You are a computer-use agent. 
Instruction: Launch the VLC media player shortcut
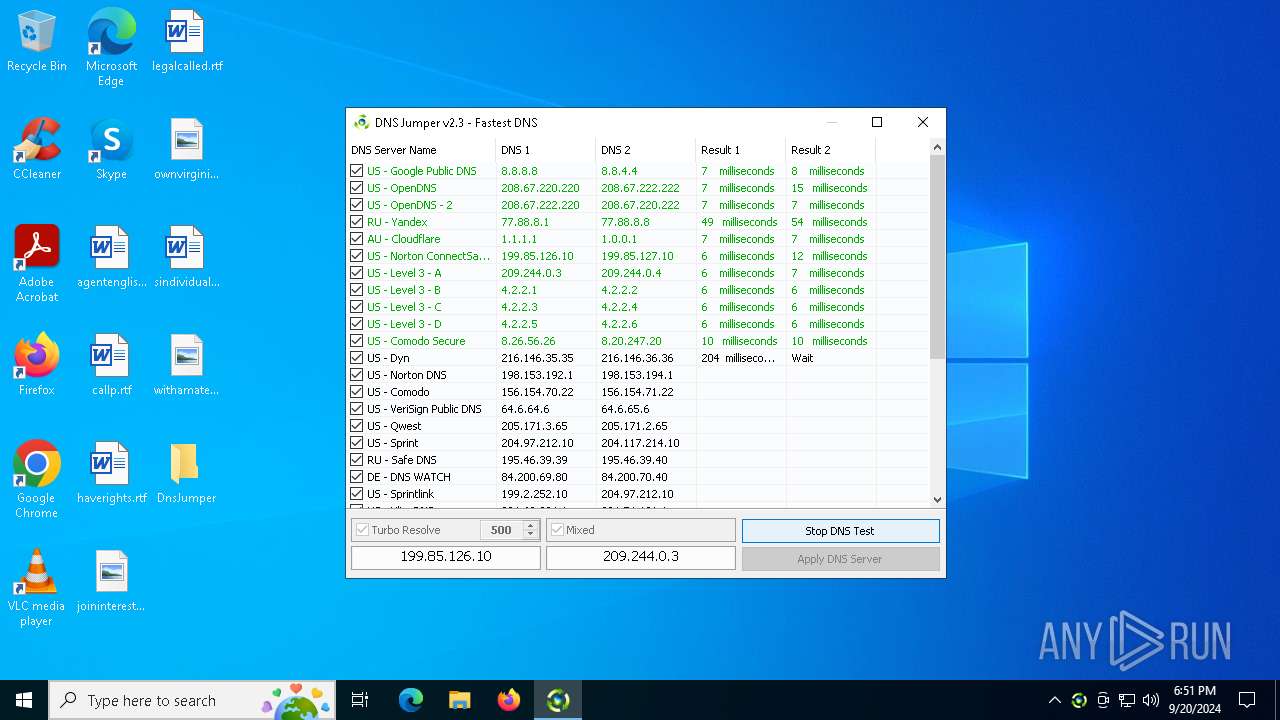[37, 588]
